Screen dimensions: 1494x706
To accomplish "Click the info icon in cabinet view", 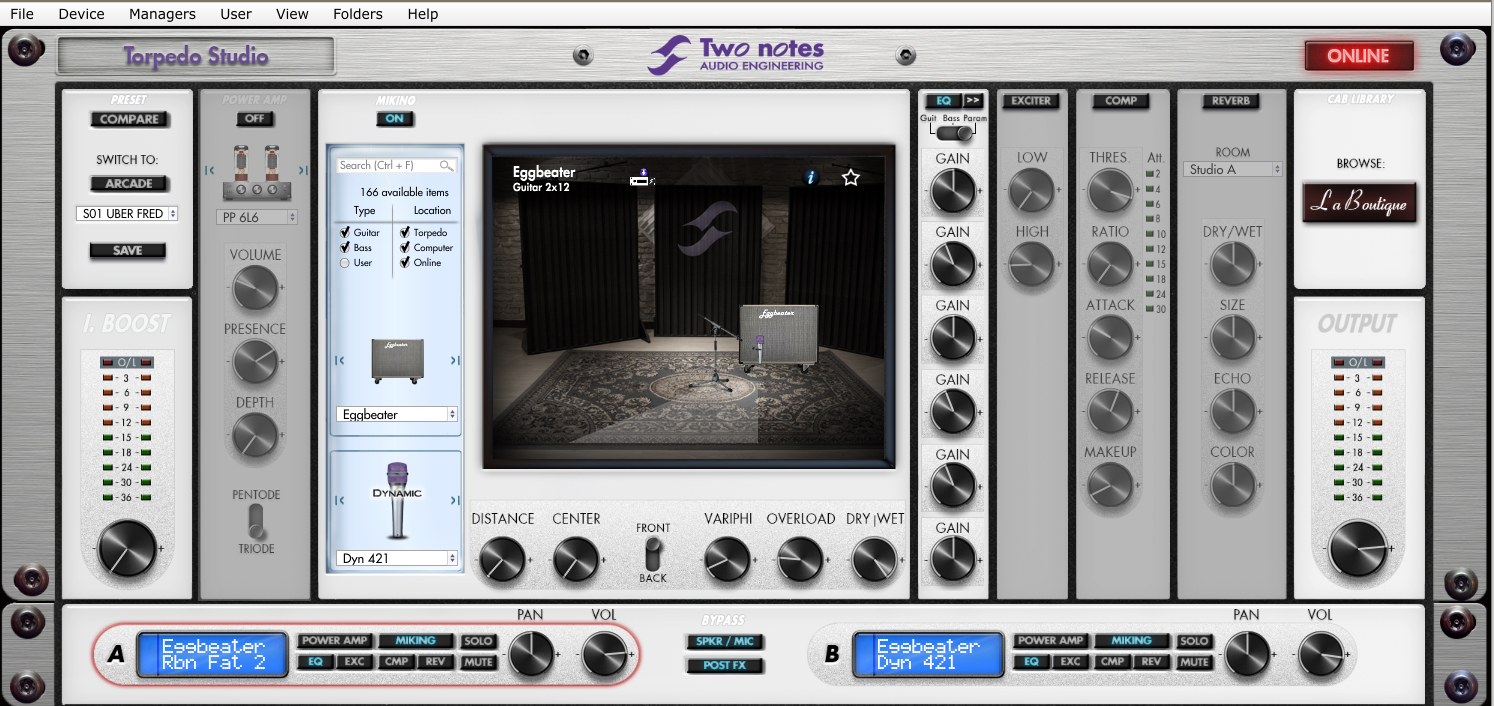I will click(811, 177).
